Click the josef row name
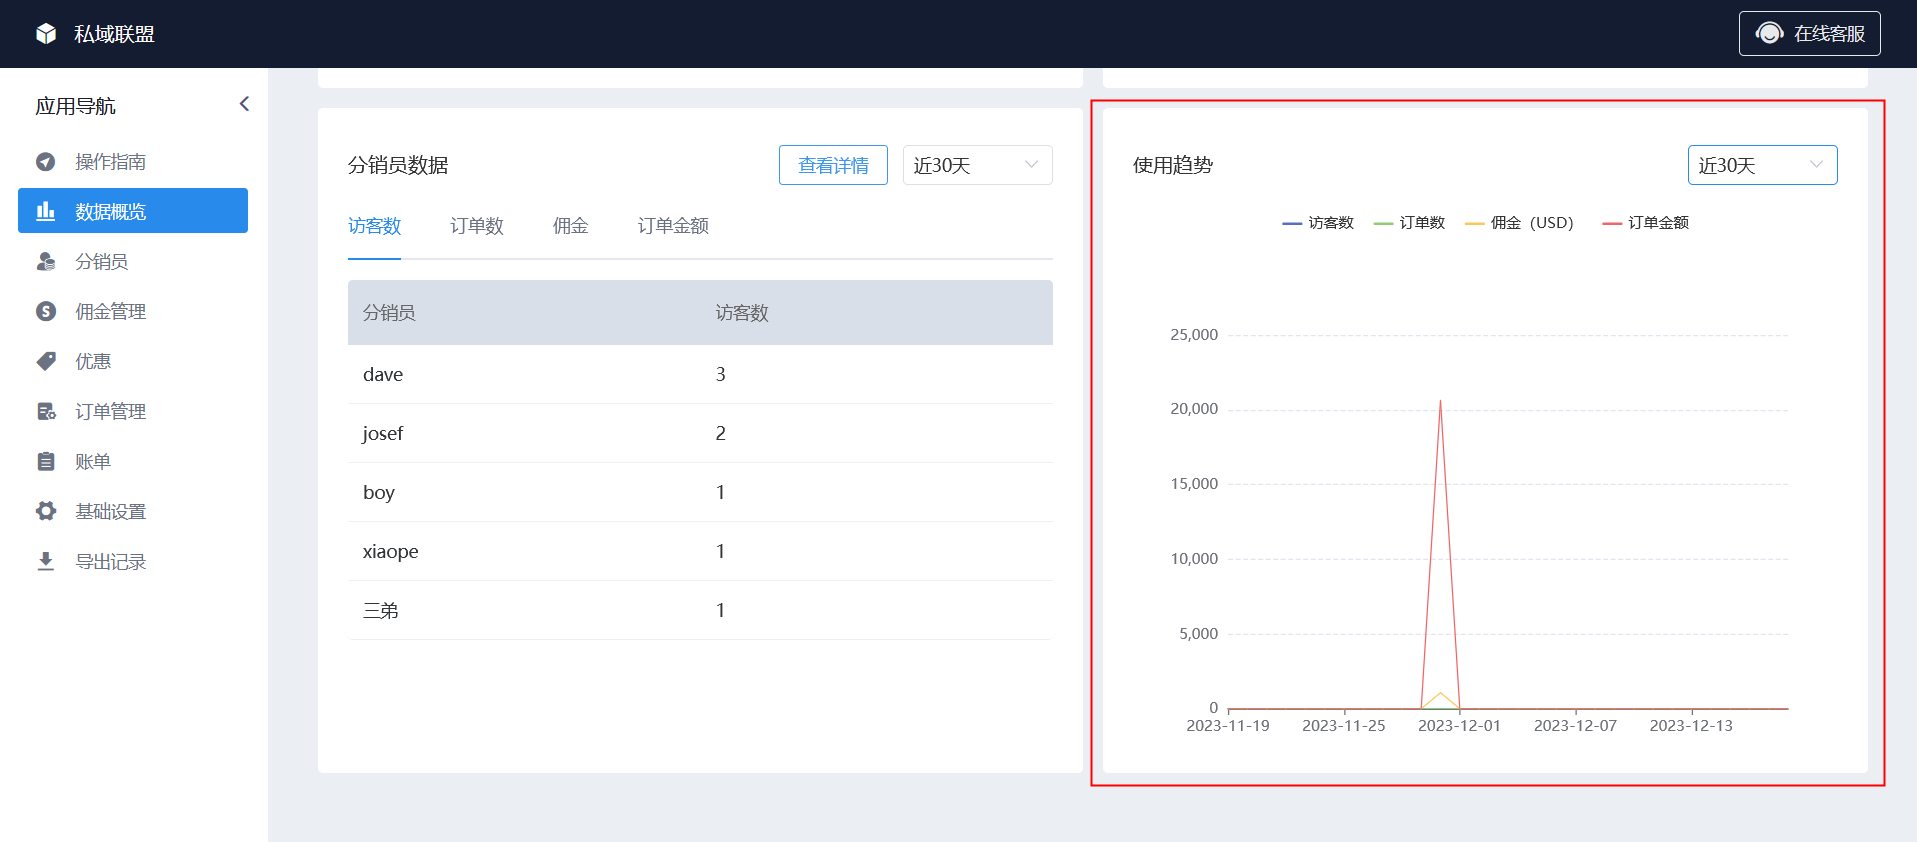Screen dimensions: 1917x842 383,434
